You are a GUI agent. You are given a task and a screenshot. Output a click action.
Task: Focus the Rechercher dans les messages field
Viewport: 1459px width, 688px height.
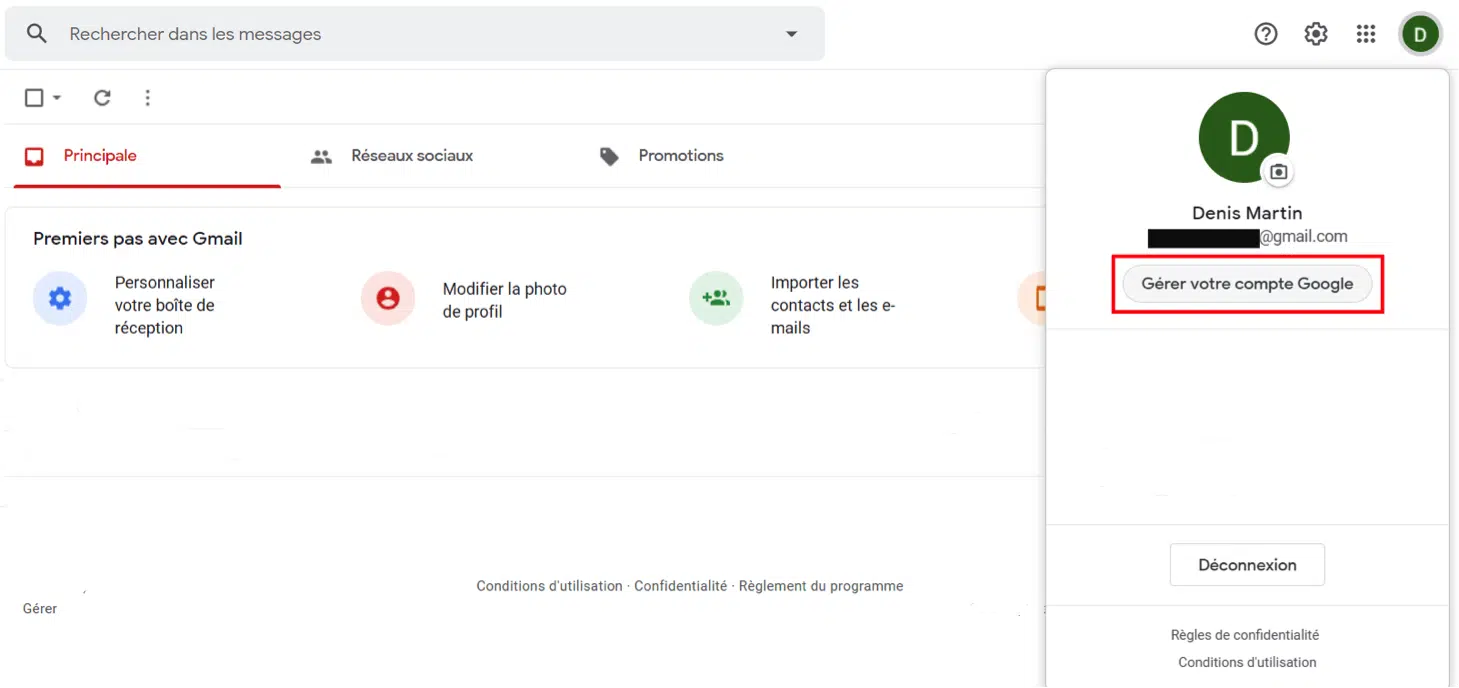[415, 34]
